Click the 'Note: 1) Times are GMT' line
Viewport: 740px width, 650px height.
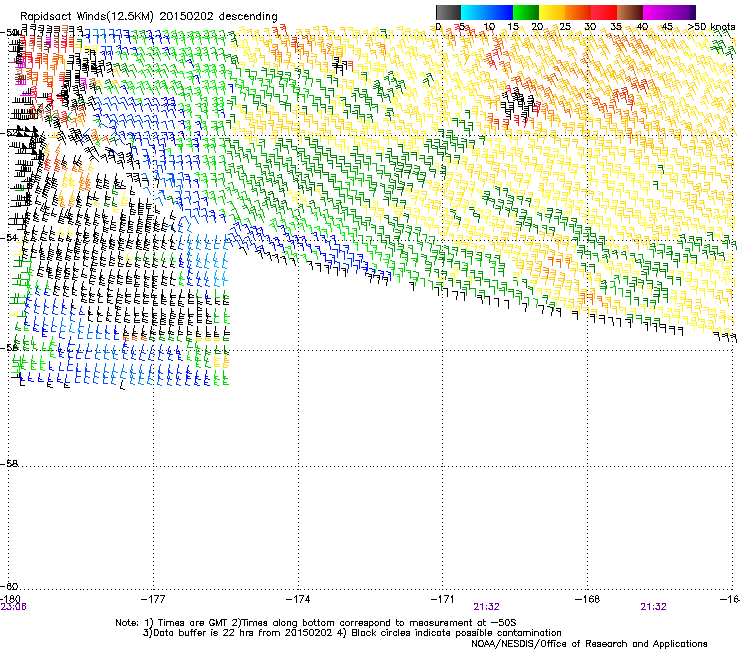[316, 623]
